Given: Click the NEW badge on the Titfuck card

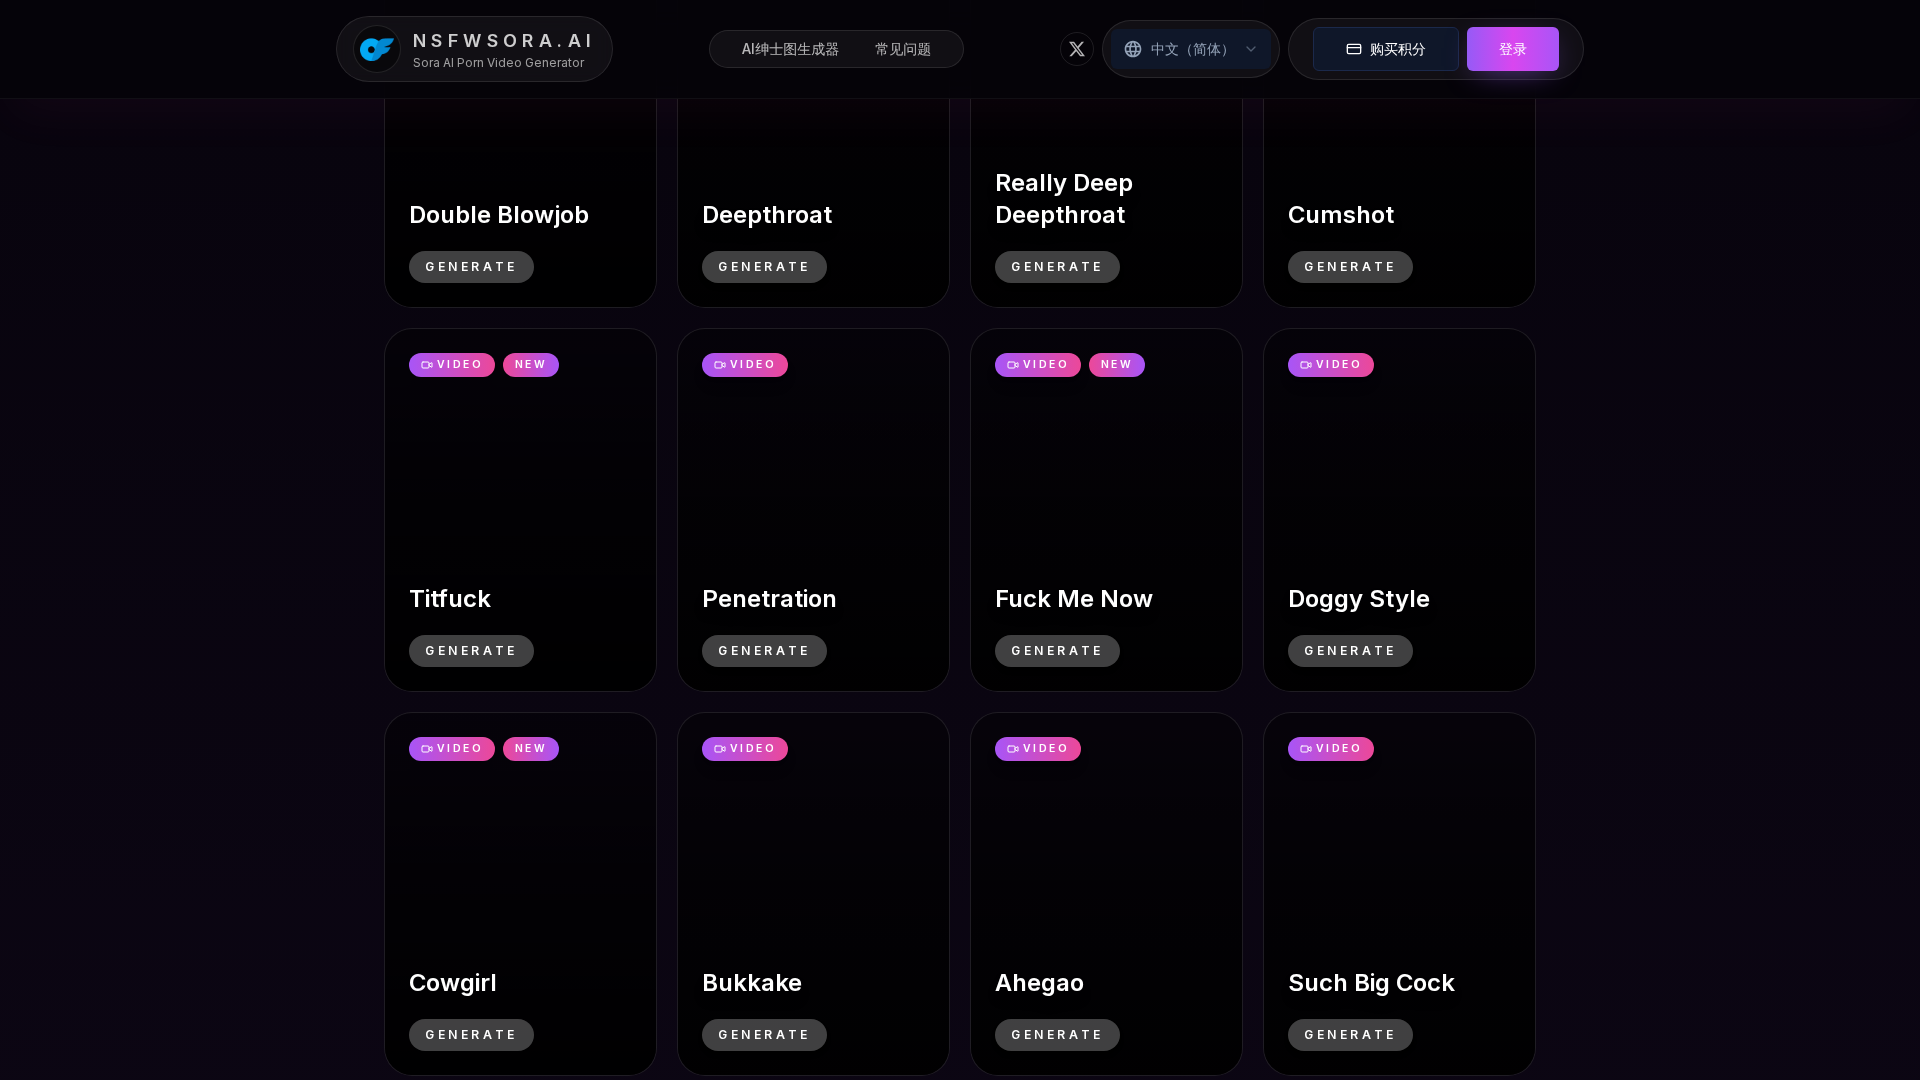Looking at the screenshot, I should 531,365.
